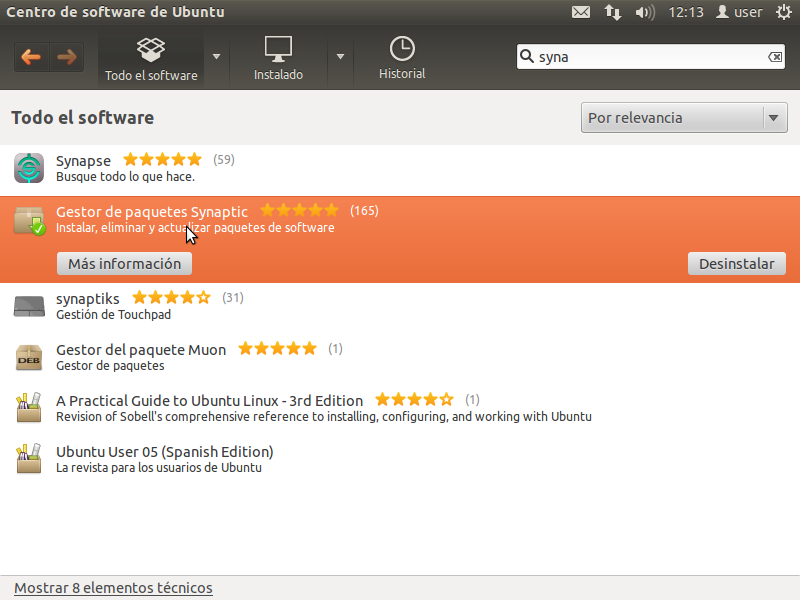Select Gestor del paquete Muon title
The height and width of the screenshot is (600, 800).
[x=141, y=349]
